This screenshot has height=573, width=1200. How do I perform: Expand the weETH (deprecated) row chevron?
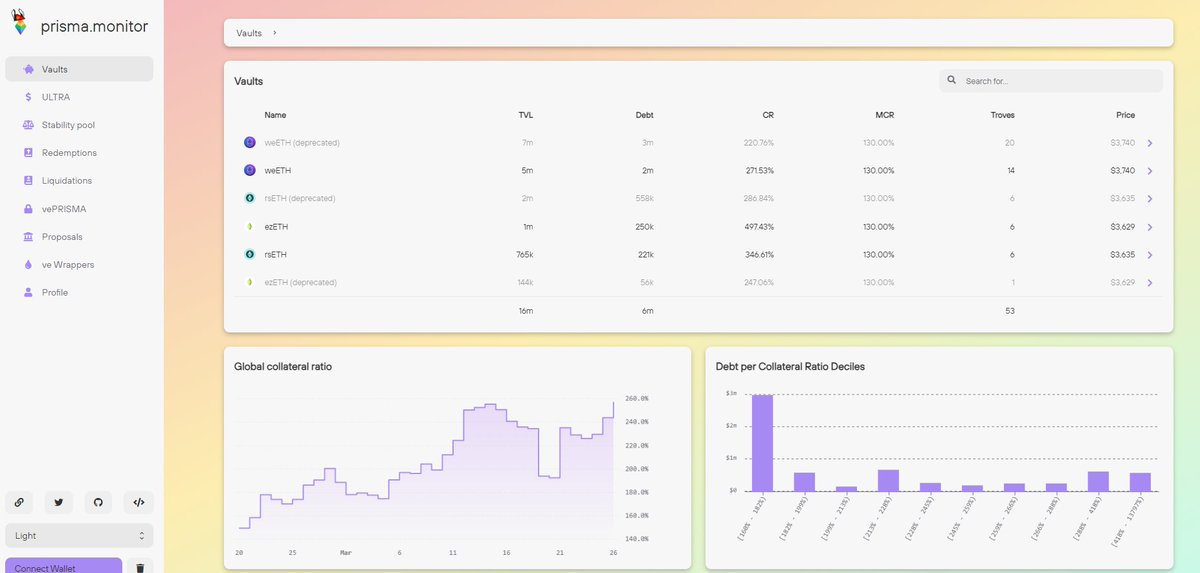point(1150,143)
